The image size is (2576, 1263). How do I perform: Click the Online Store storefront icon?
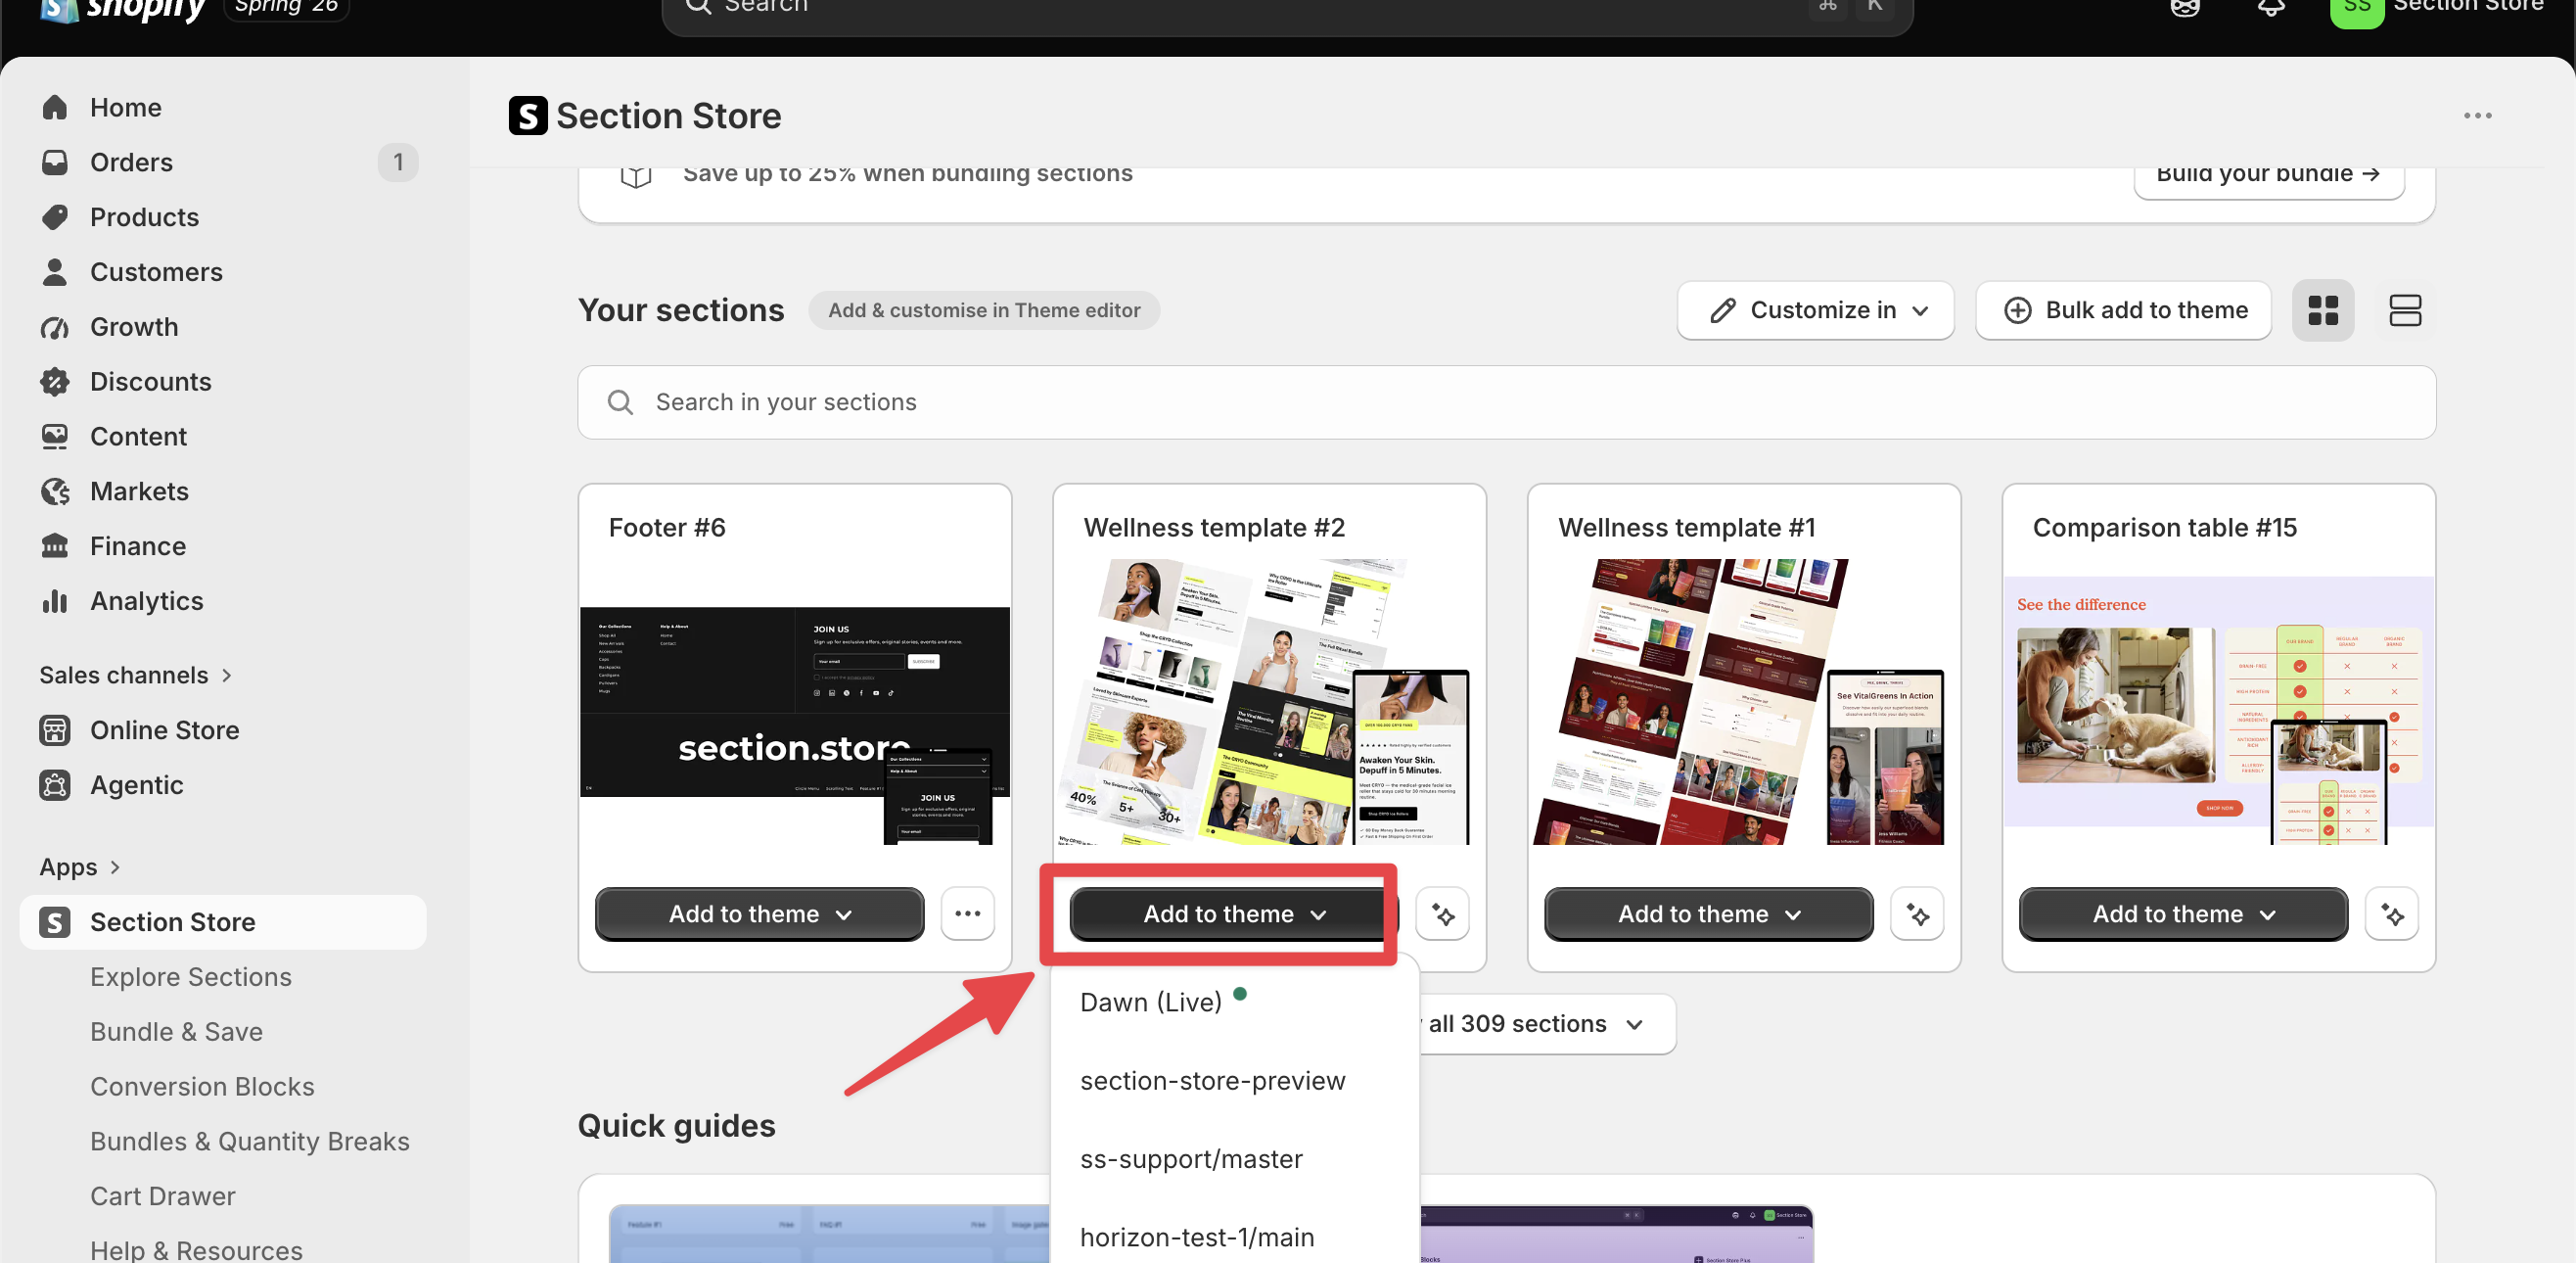pos(55,731)
